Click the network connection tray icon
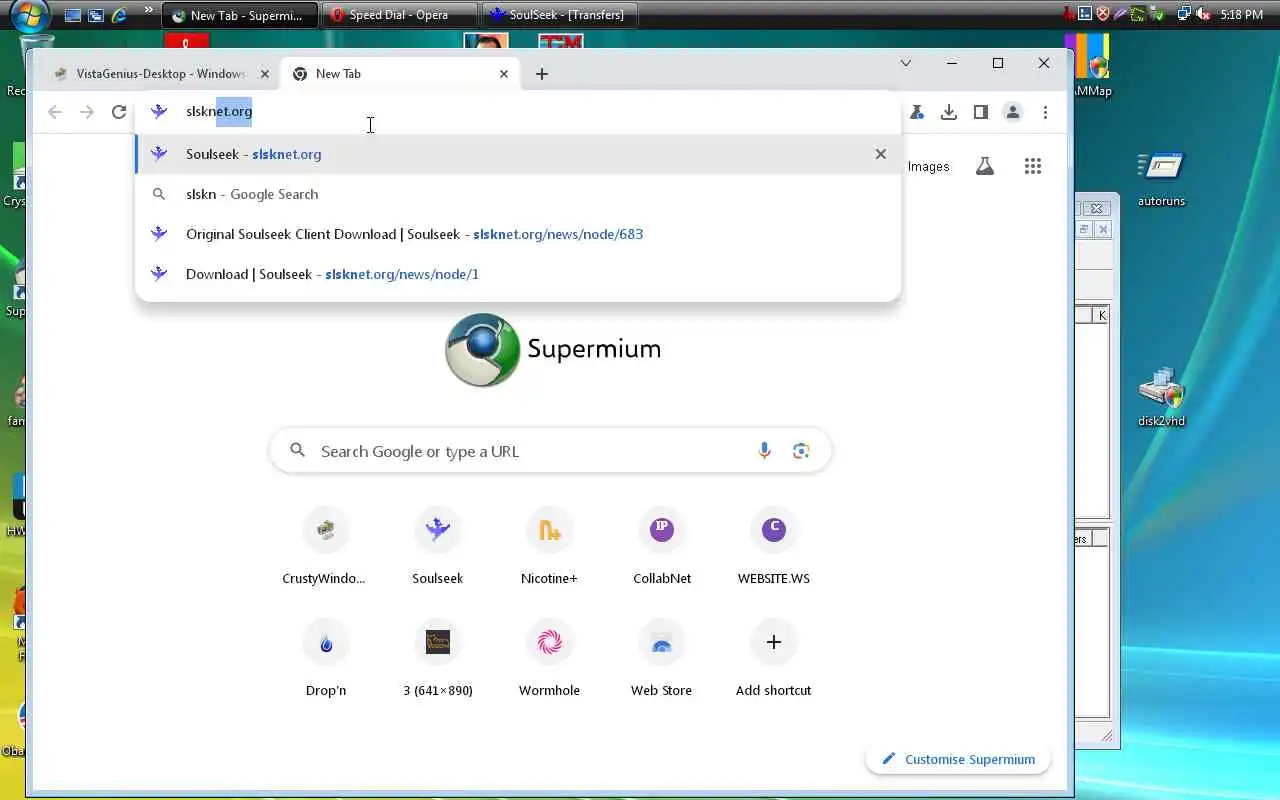This screenshot has width=1280, height=800. [x=1184, y=14]
